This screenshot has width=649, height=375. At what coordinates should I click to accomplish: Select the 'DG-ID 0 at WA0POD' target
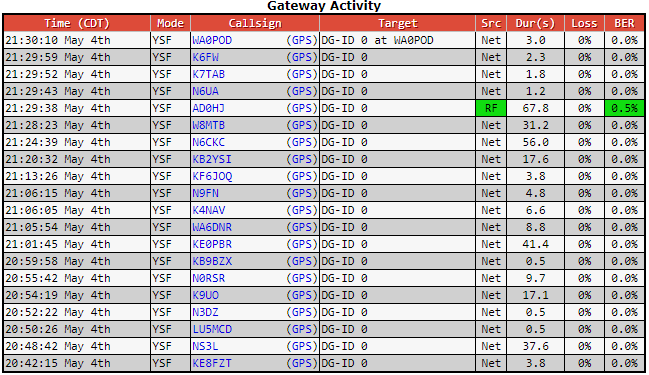pyautogui.click(x=377, y=40)
